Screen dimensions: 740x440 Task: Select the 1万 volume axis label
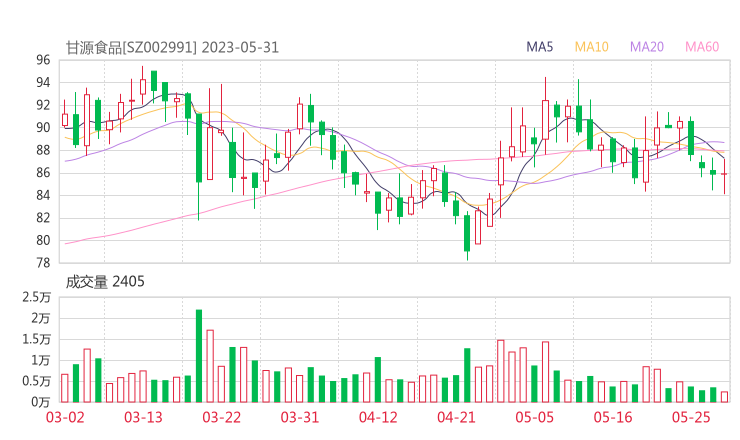click(x=41, y=360)
